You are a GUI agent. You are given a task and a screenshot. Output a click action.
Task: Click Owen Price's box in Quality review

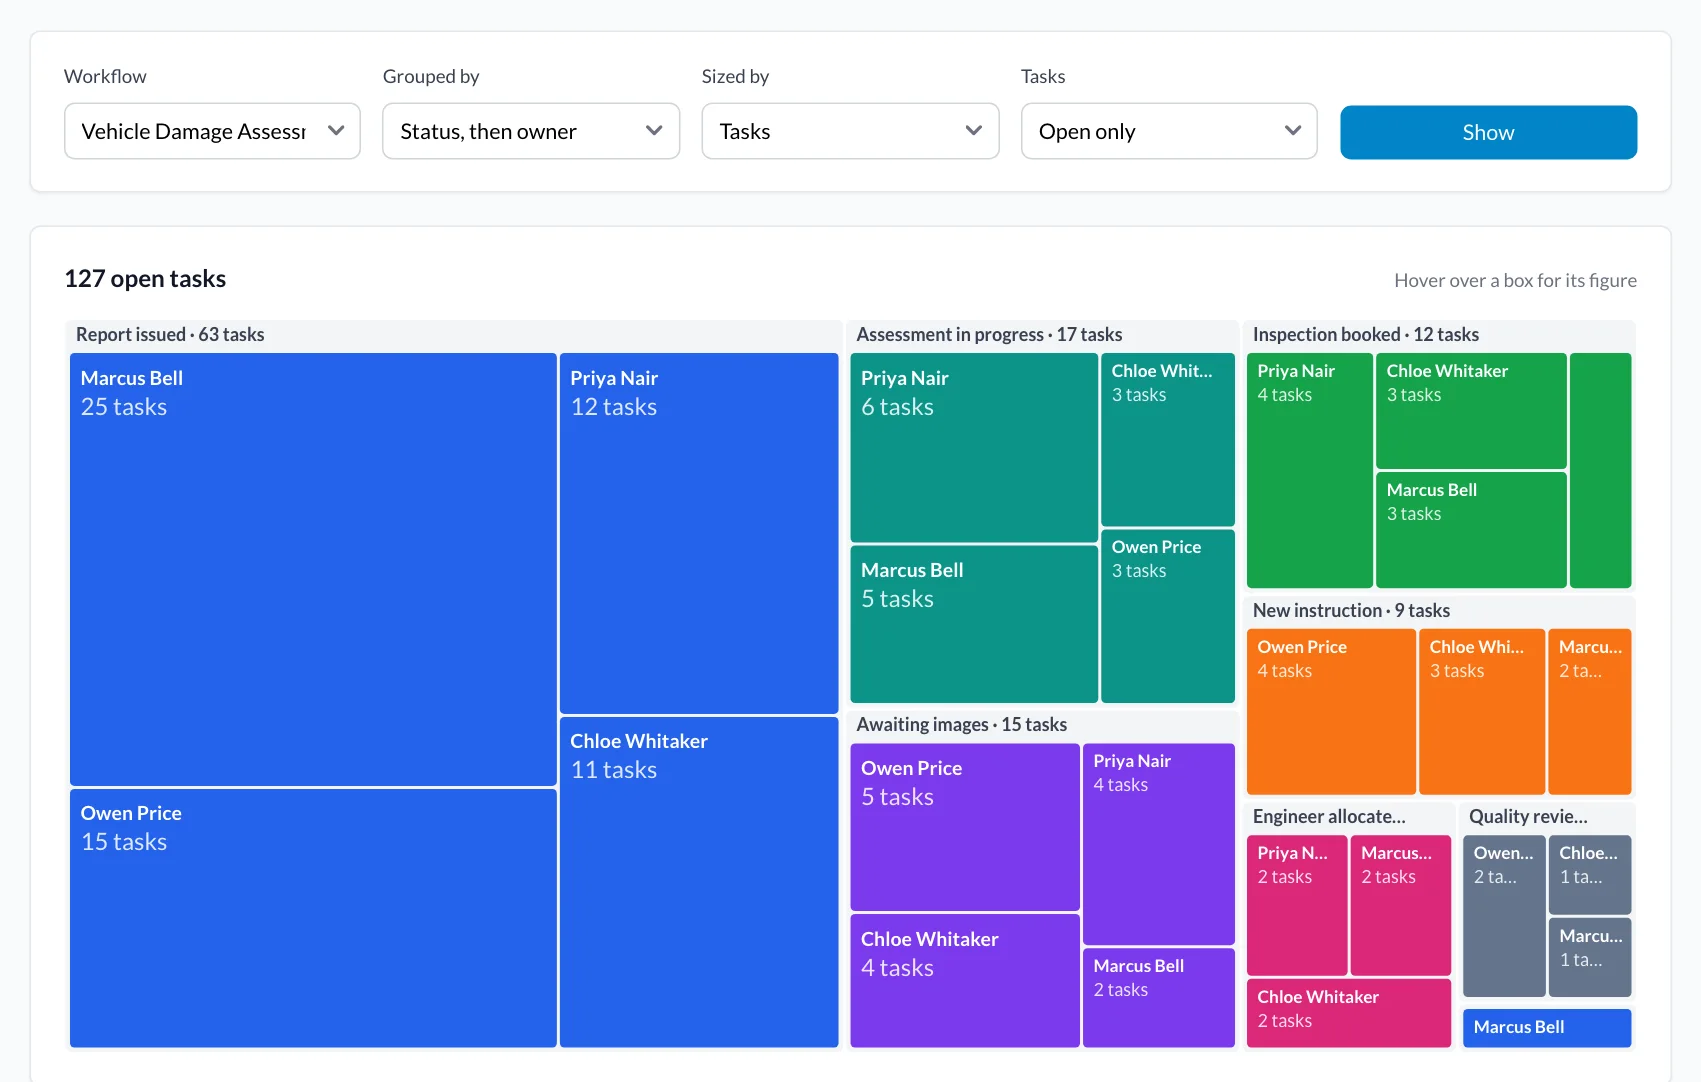(x=1504, y=916)
